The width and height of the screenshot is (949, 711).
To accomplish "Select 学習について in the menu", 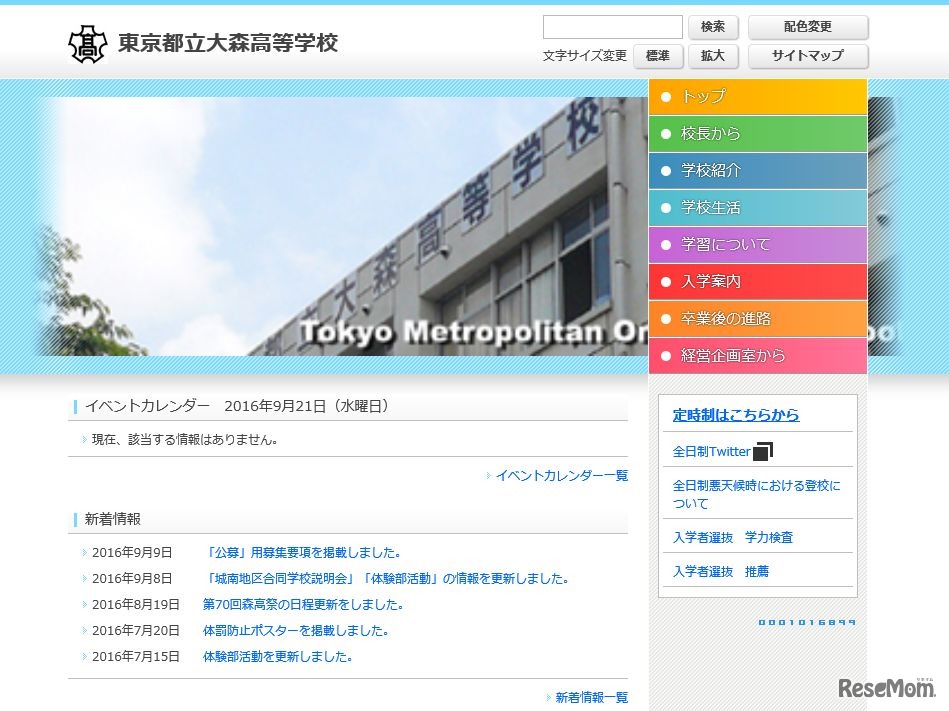I will (x=757, y=244).
